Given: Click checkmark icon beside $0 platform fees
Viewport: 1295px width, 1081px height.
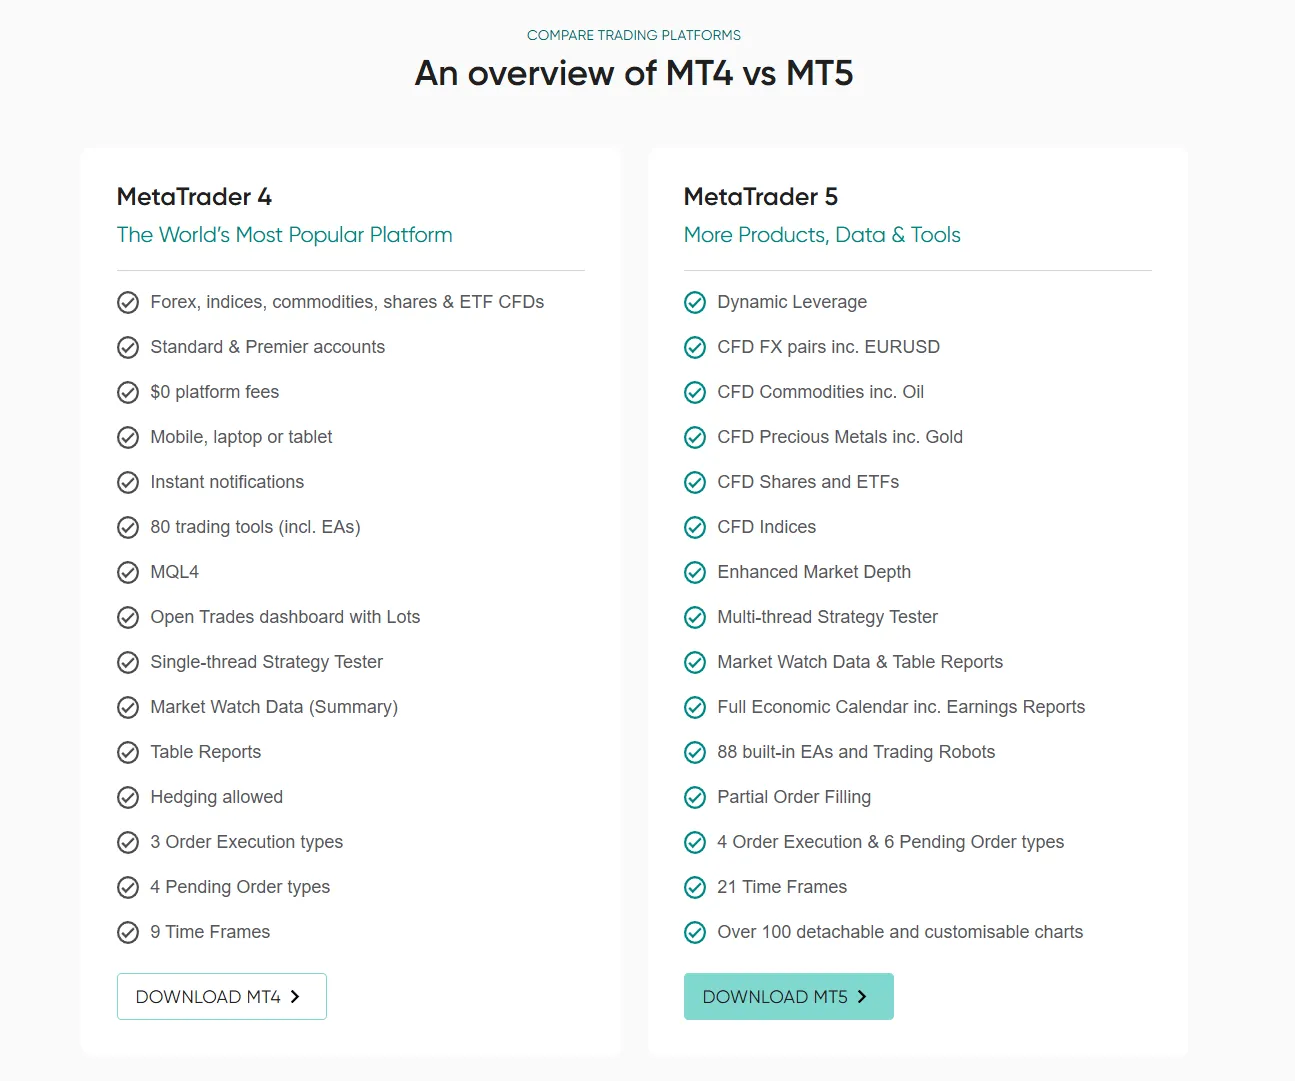Looking at the screenshot, I should (x=128, y=392).
